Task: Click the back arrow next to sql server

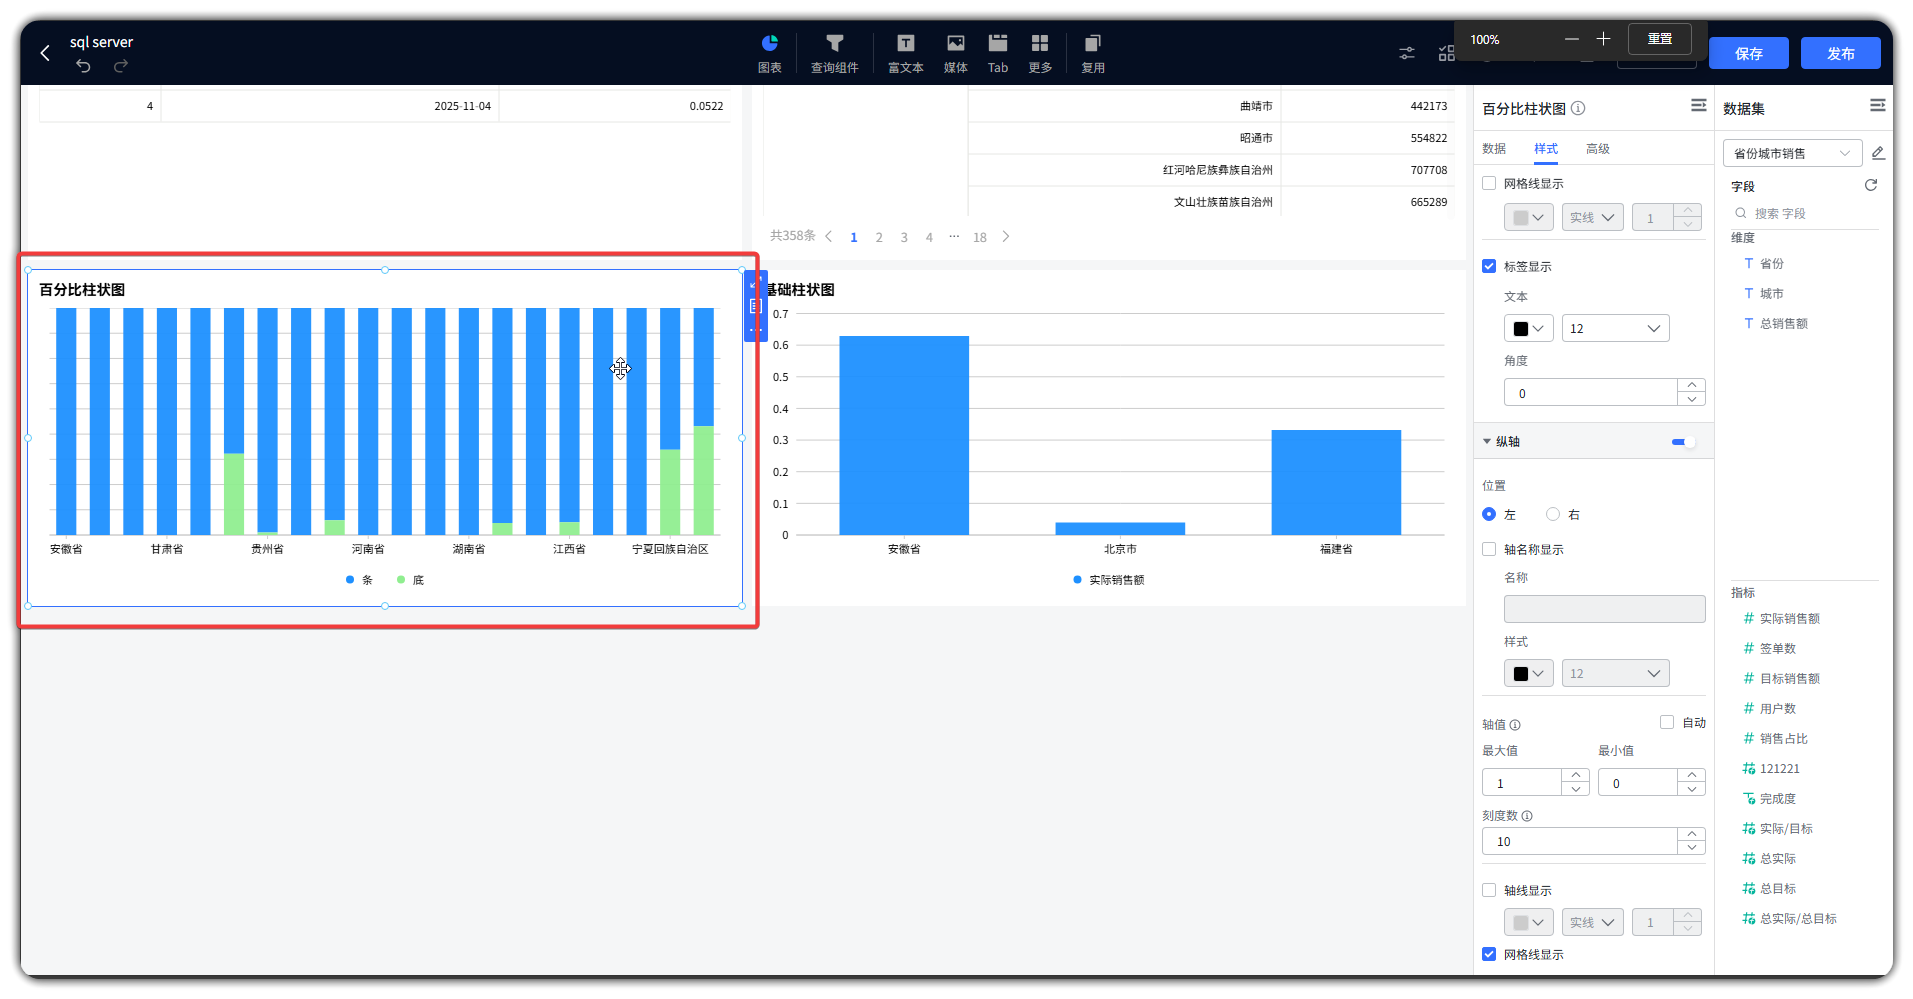Action: click(x=45, y=53)
